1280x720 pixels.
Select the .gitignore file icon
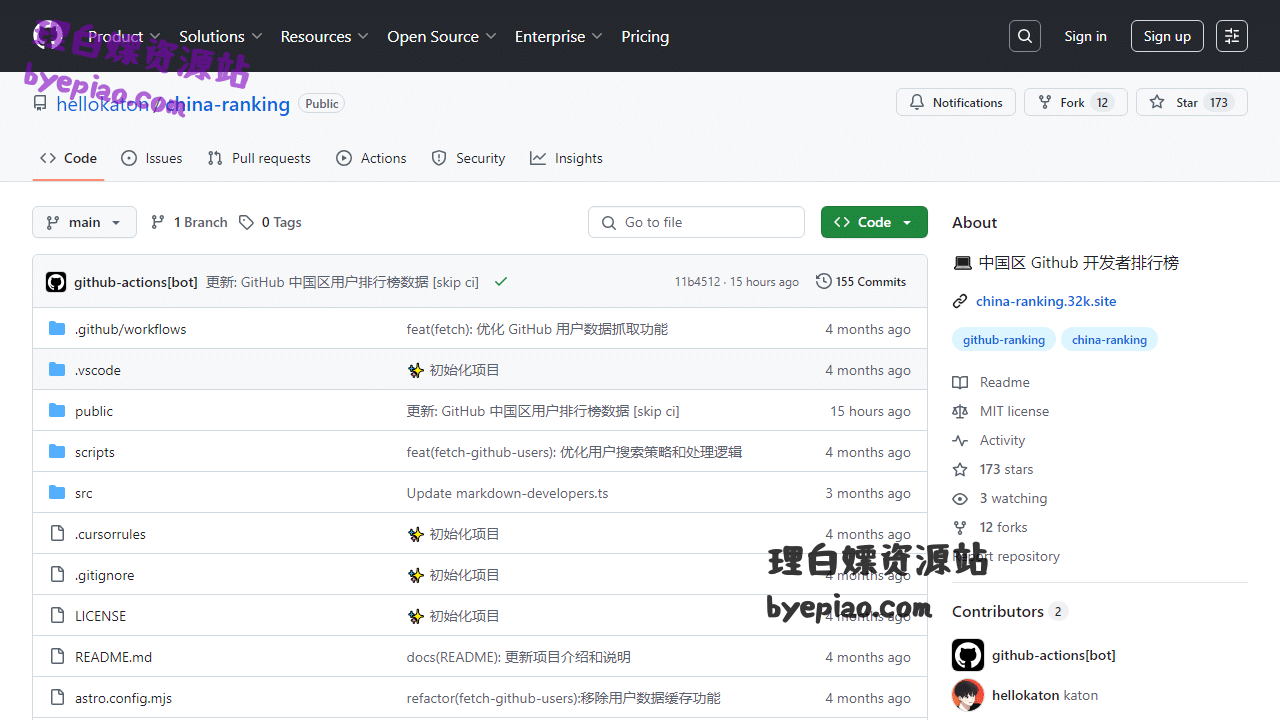(57, 575)
